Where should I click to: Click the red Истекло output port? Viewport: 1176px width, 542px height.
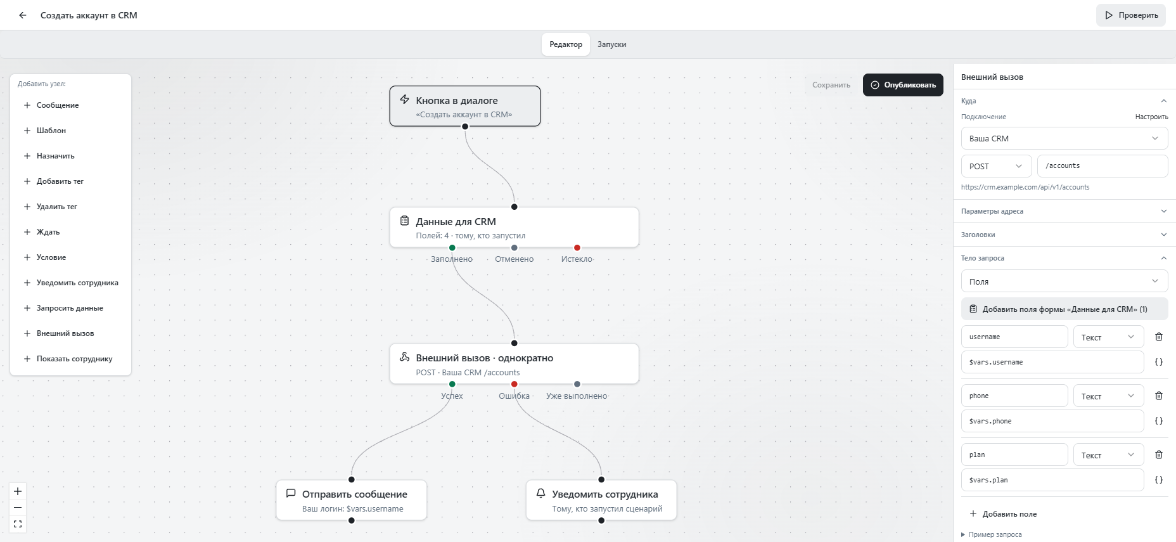pos(577,247)
